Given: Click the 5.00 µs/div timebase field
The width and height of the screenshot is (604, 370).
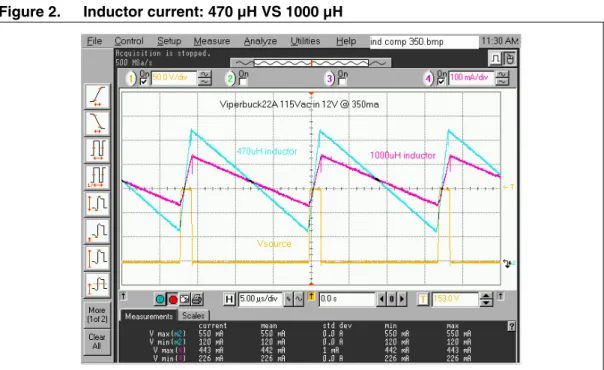Looking at the screenshot, I should [x=260, y=299].
